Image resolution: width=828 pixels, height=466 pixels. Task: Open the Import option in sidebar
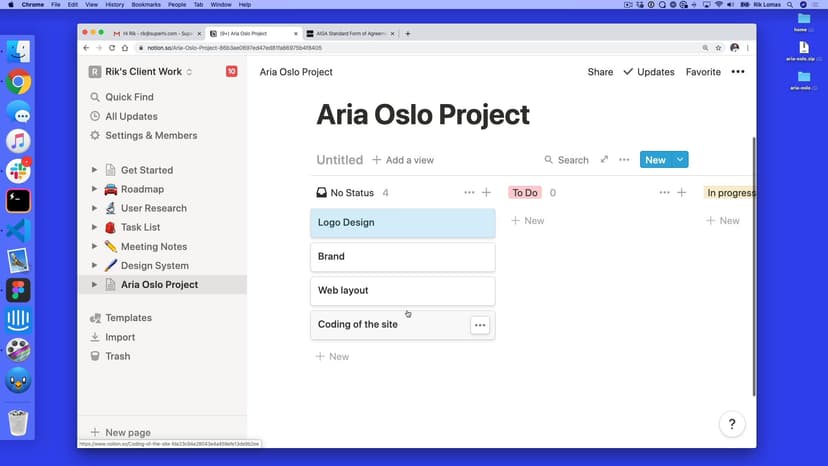click(x=120, y=337)
